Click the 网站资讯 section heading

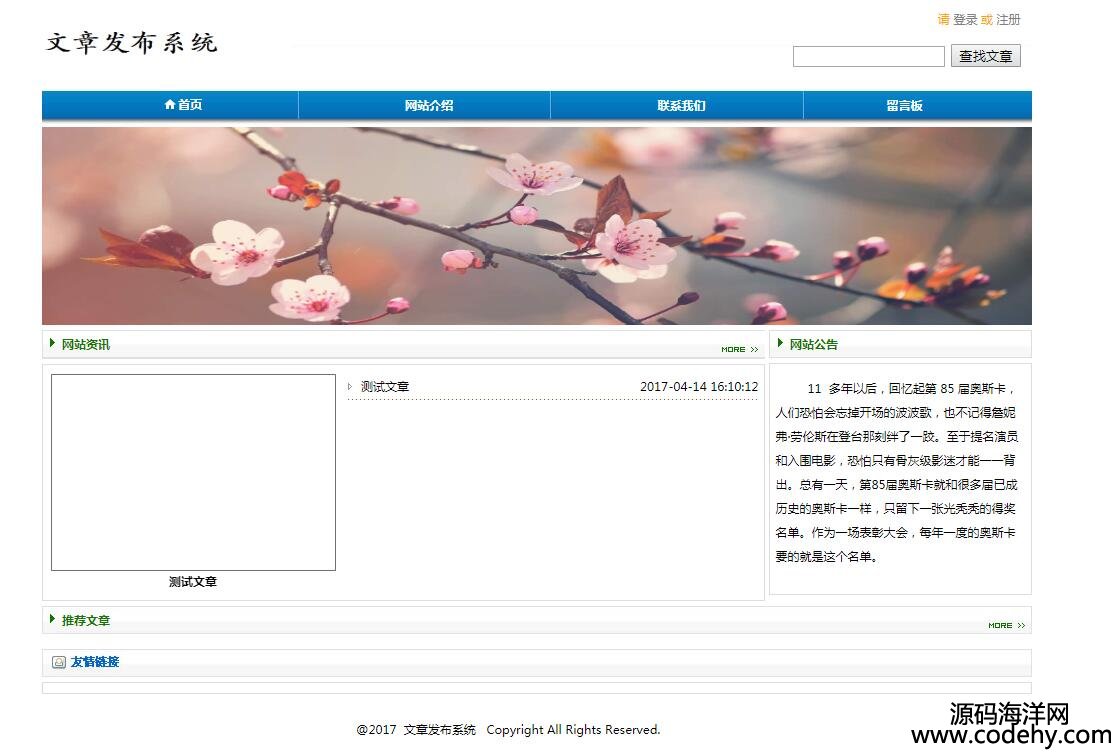(85, 344)
